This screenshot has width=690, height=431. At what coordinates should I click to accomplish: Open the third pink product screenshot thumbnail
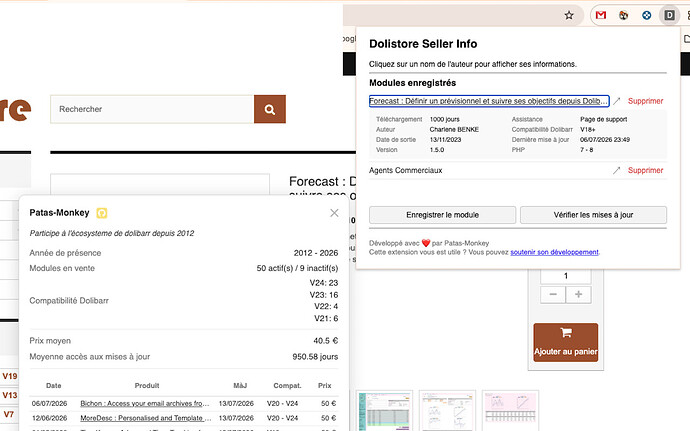pos(510,411)
